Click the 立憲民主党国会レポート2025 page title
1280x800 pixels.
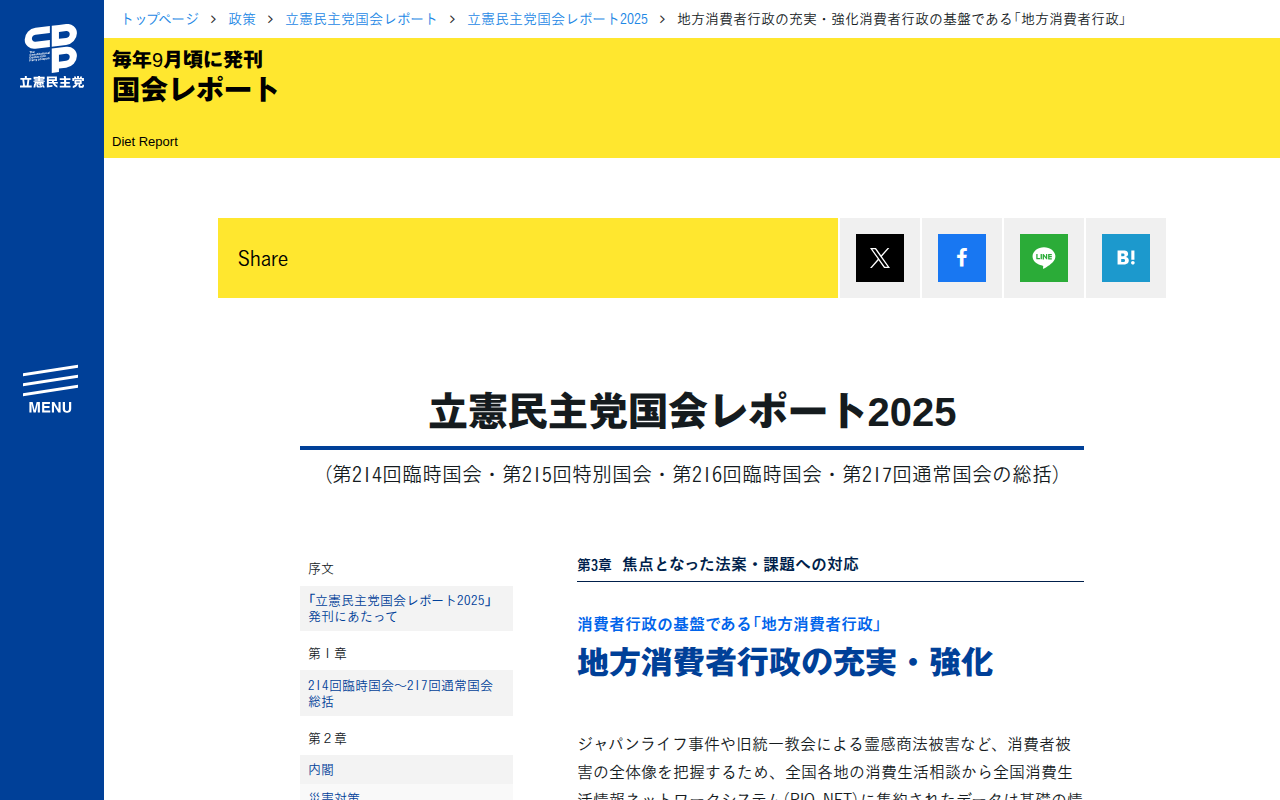692,412
